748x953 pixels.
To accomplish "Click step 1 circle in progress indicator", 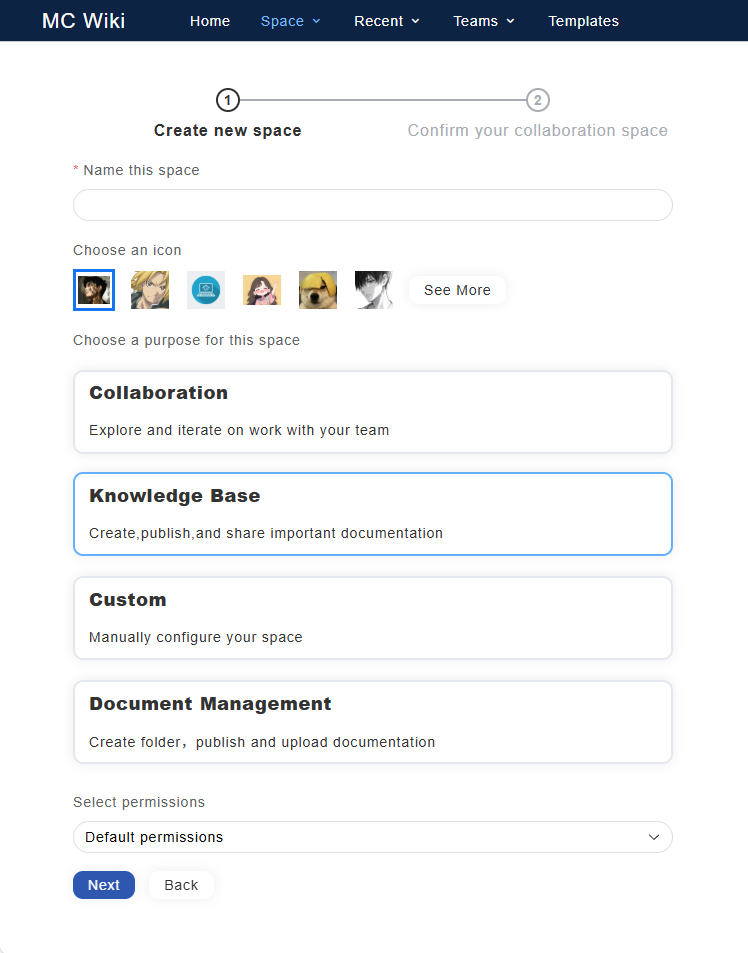I will pyautogui.click(x=228, y=100).
